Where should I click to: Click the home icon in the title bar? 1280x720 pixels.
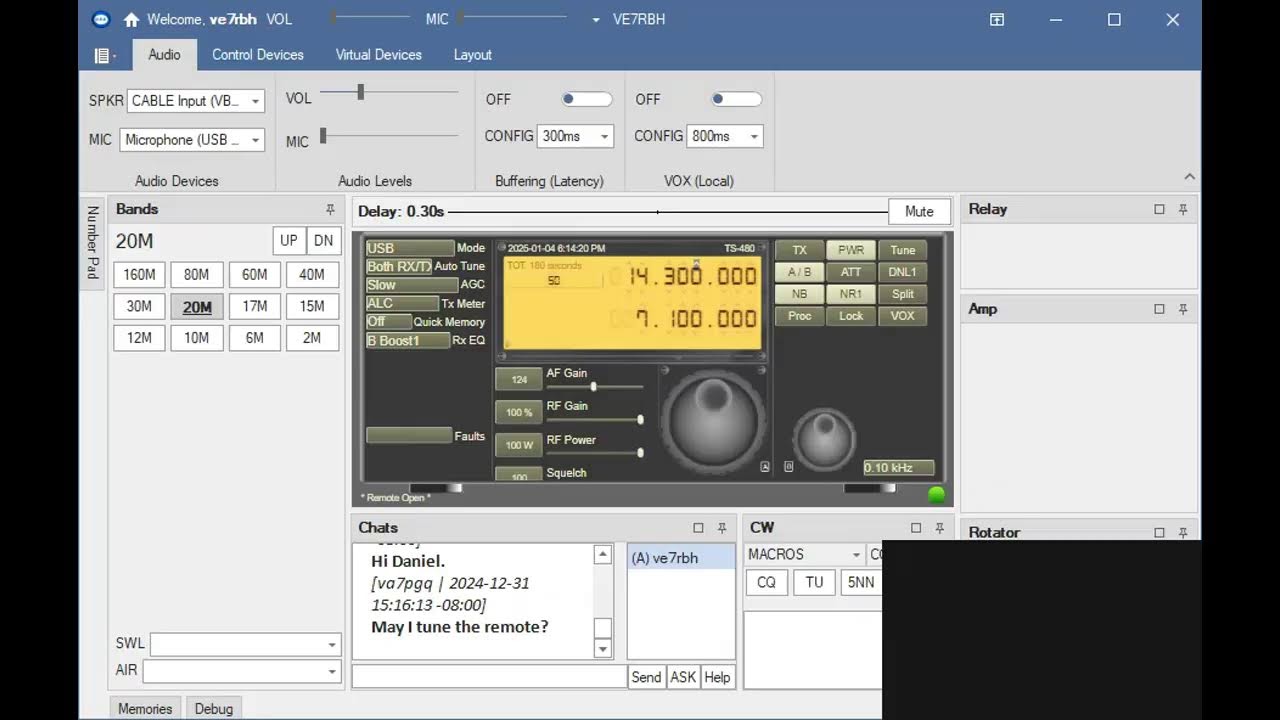(131, 19)
